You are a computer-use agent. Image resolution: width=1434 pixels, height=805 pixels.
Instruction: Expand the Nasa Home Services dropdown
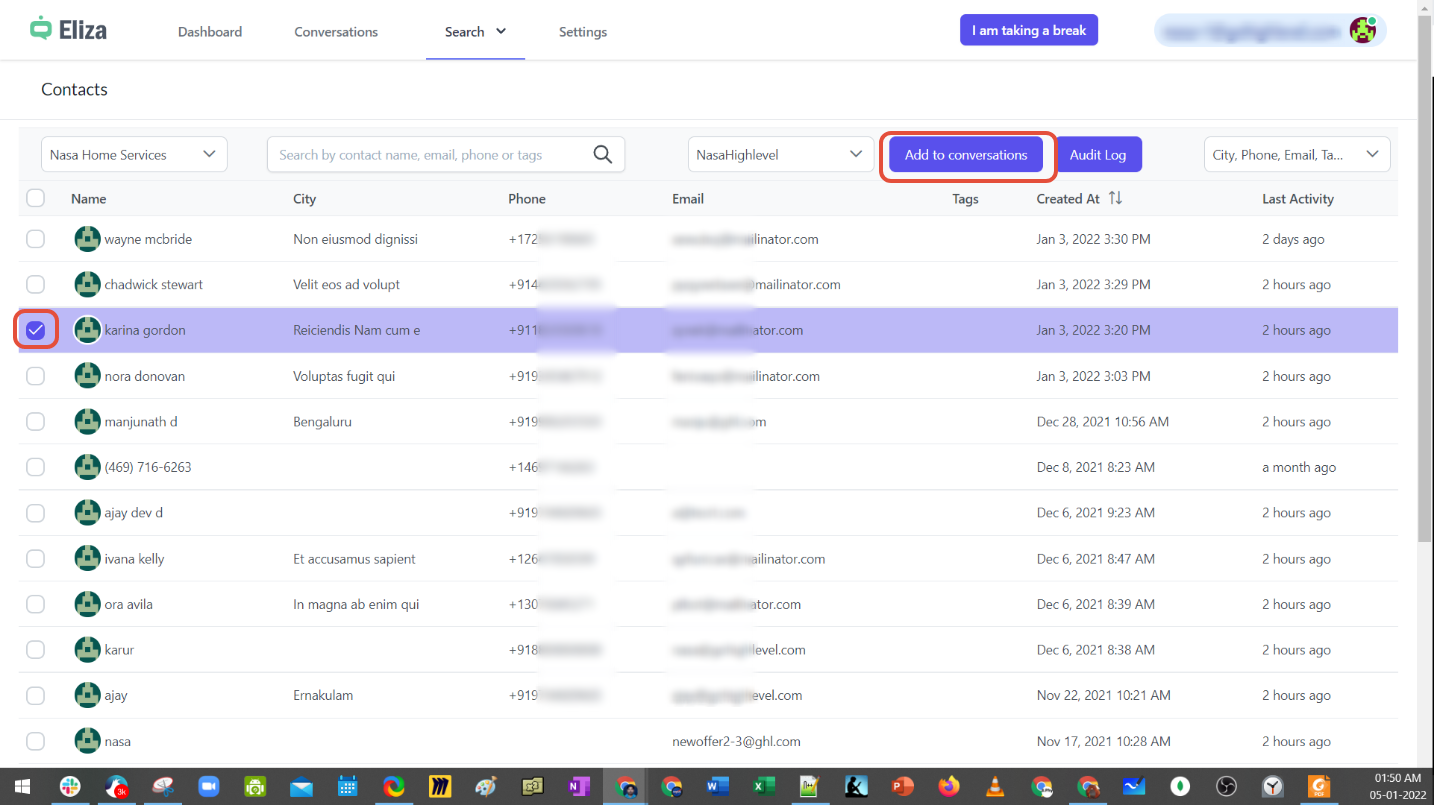coord(134,154)
